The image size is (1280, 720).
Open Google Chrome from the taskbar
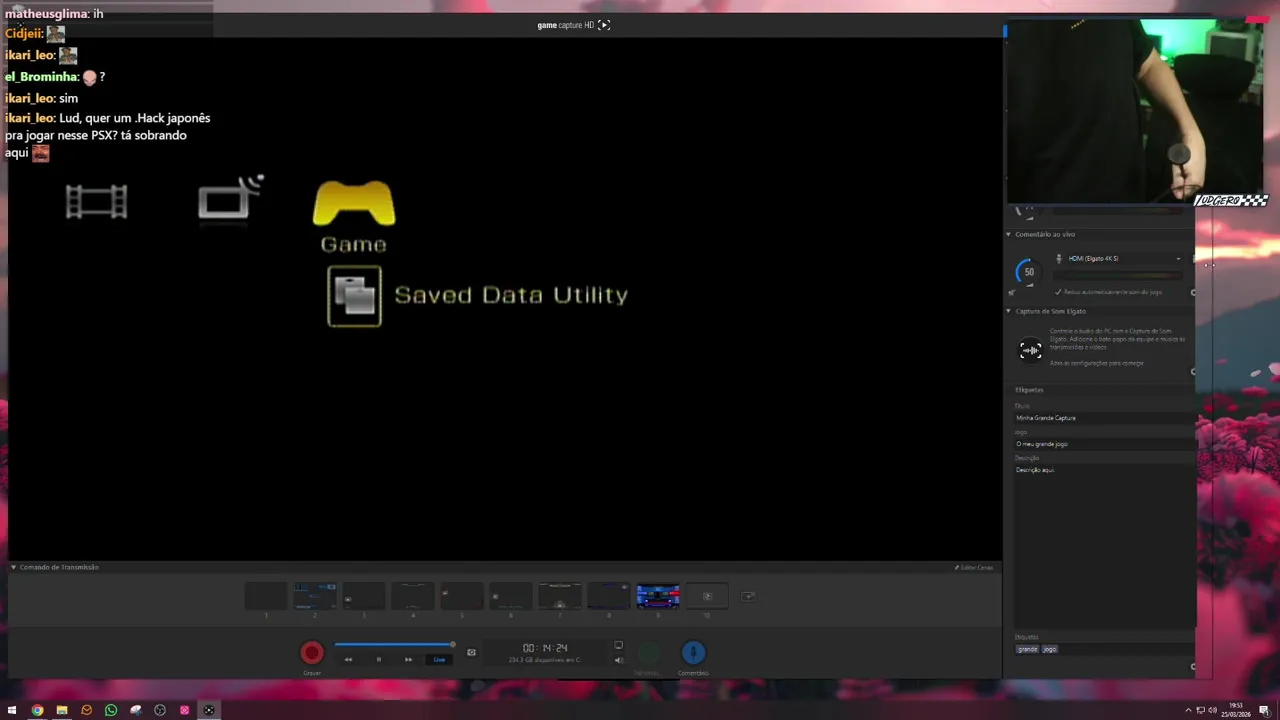(37, 710)
